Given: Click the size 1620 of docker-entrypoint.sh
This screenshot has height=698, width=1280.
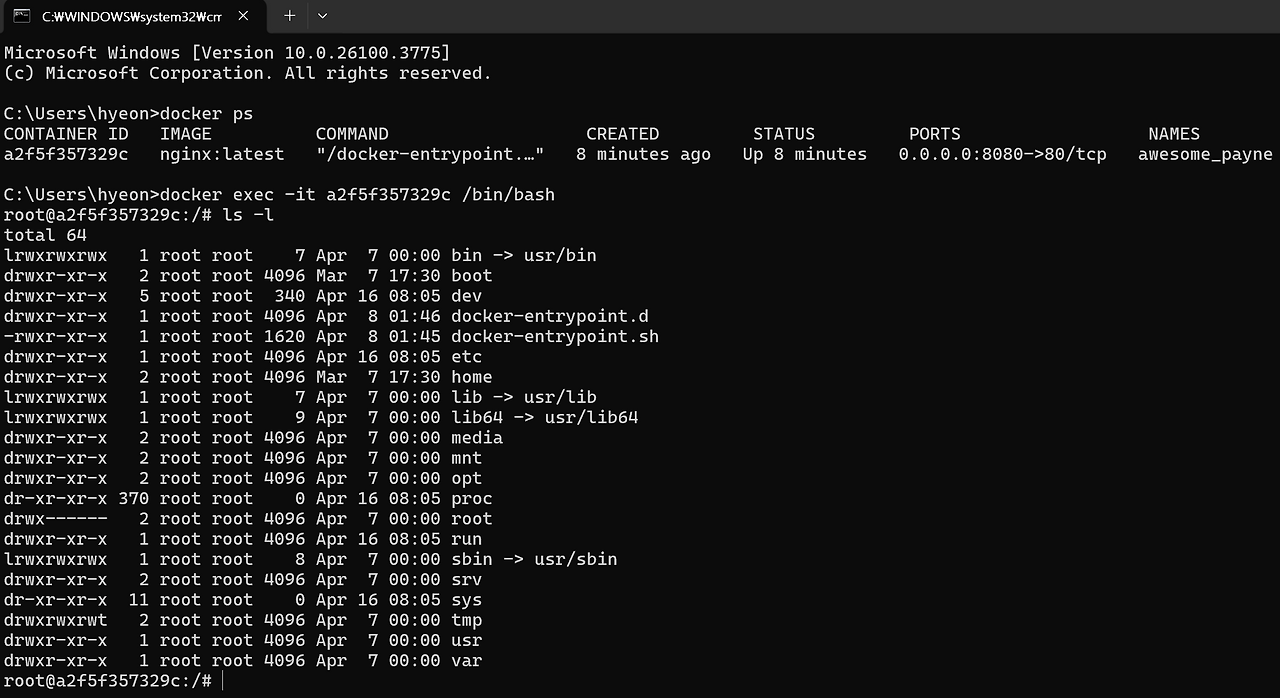Looking at the screenshot, I should click(285, 336).
